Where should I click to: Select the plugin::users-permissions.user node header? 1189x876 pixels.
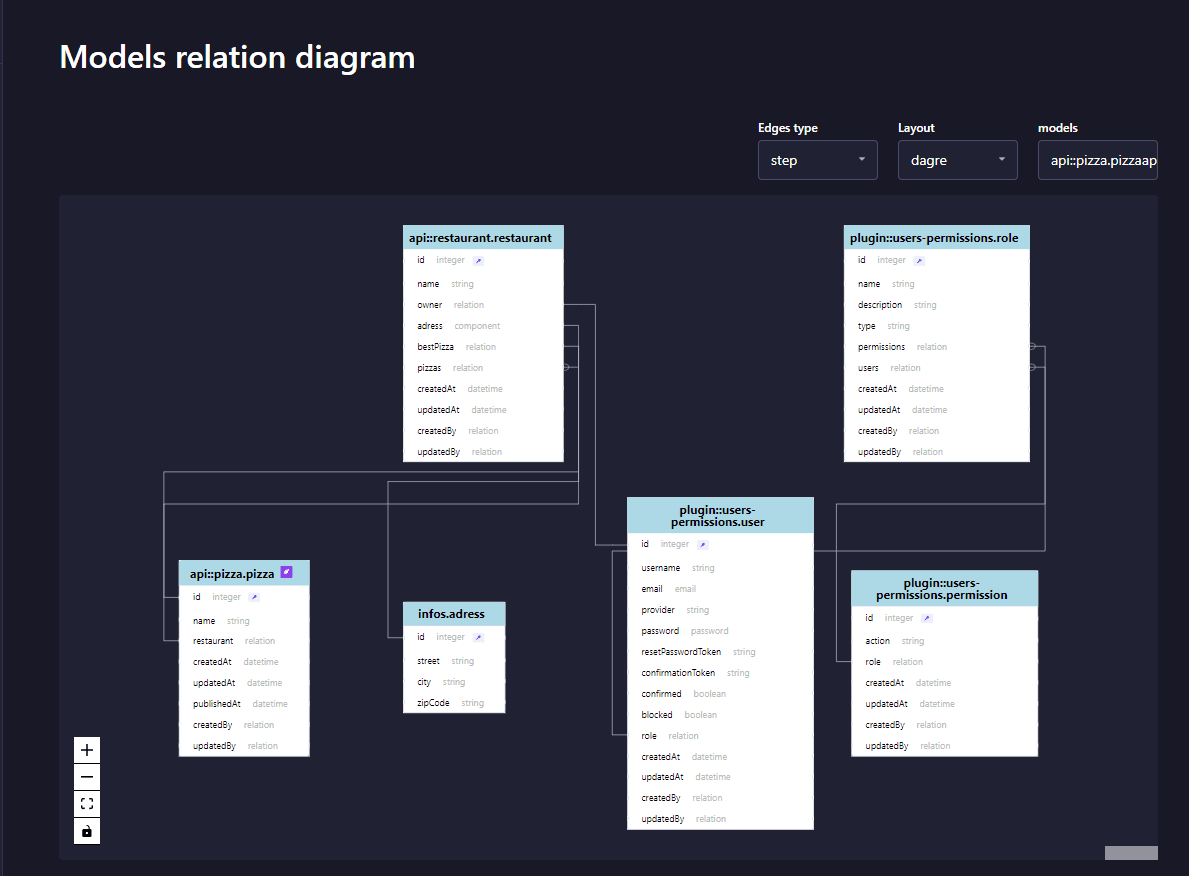pos(720,515)
